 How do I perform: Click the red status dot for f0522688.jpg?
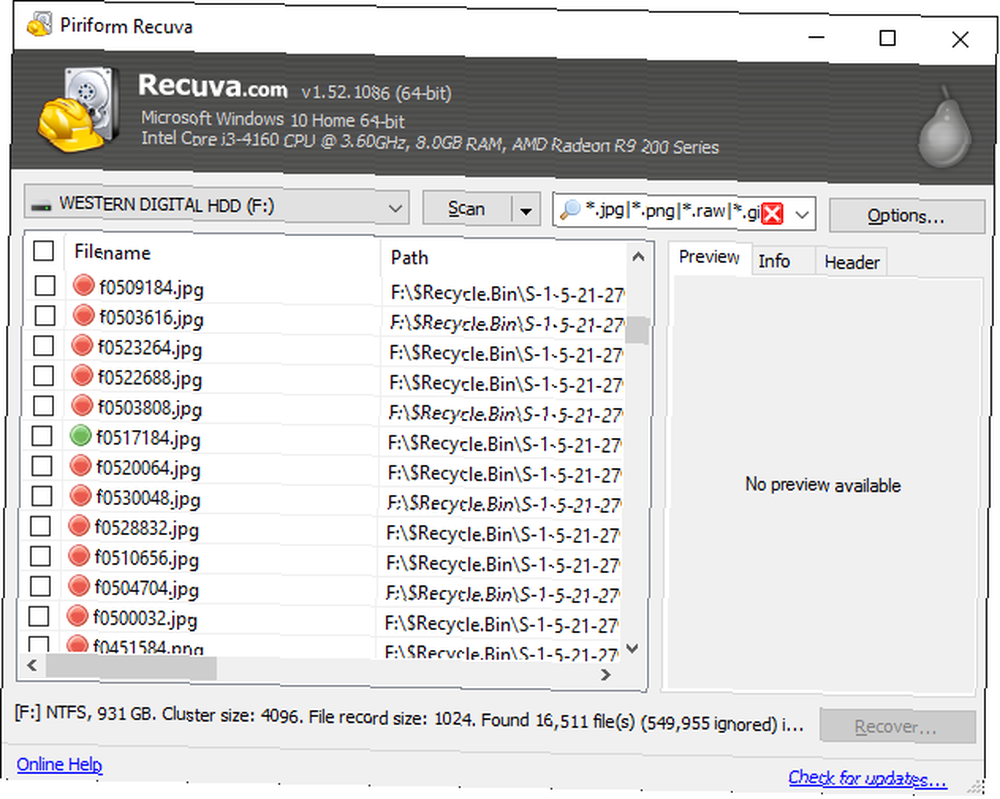tap(82, 376)
